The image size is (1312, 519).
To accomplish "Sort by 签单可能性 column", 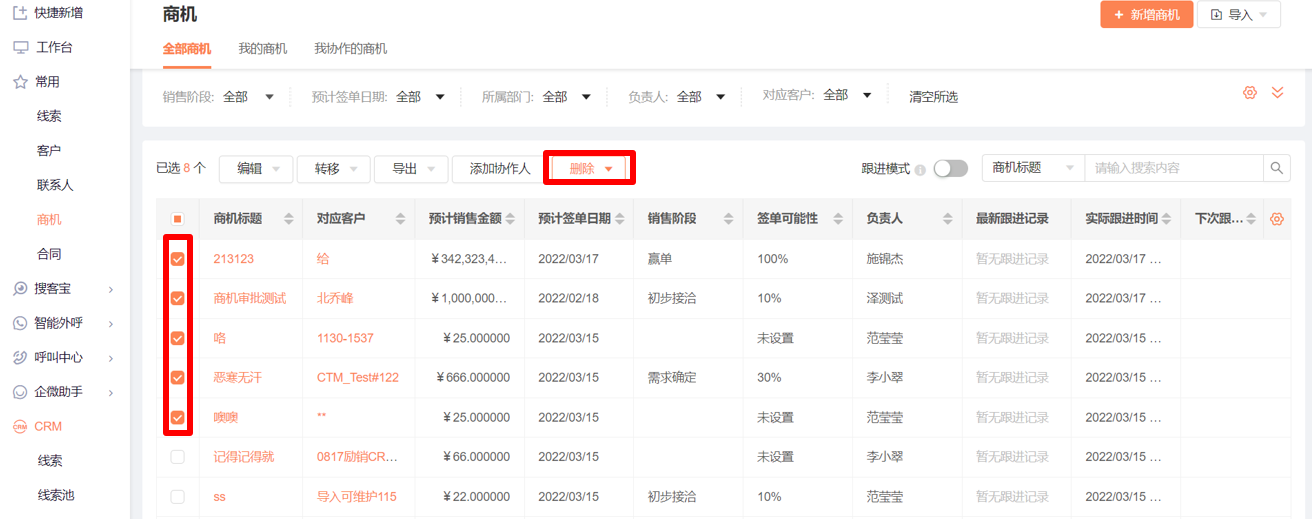I will [x=839, y=219].
